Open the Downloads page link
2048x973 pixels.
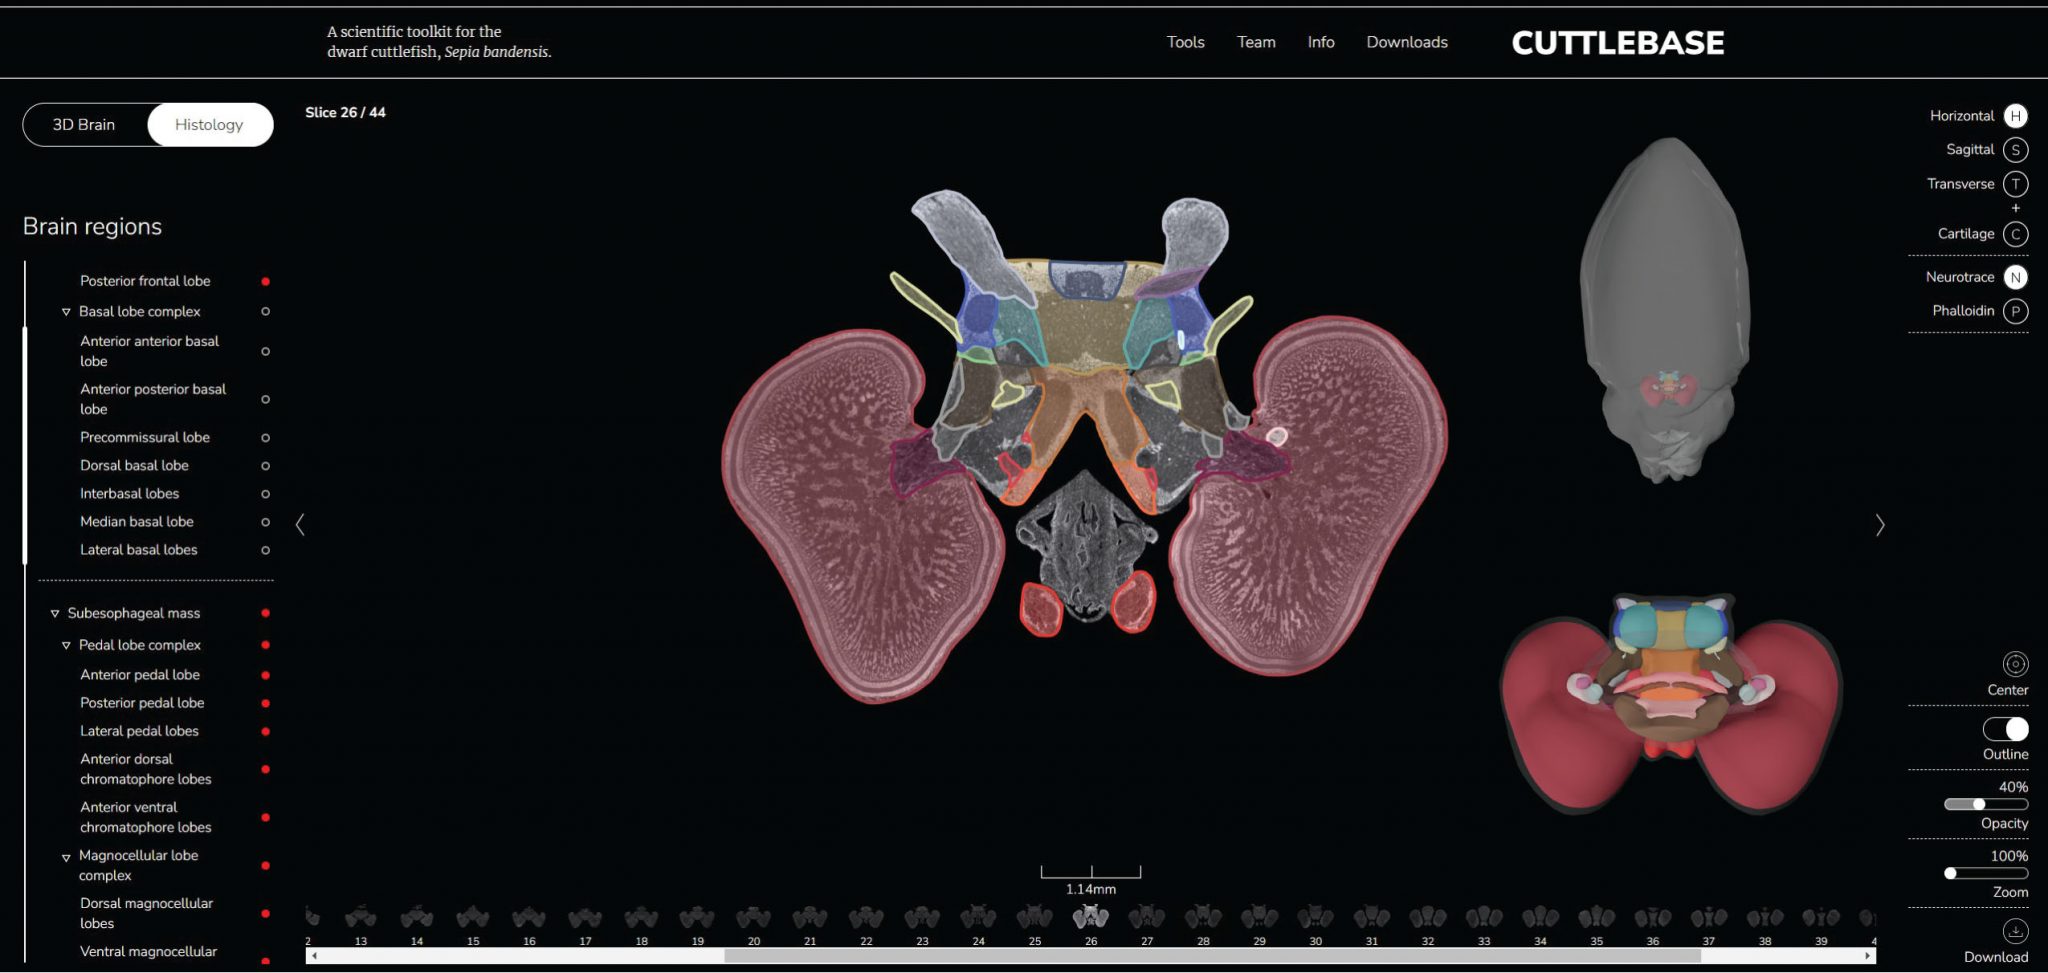[1406, 42]
